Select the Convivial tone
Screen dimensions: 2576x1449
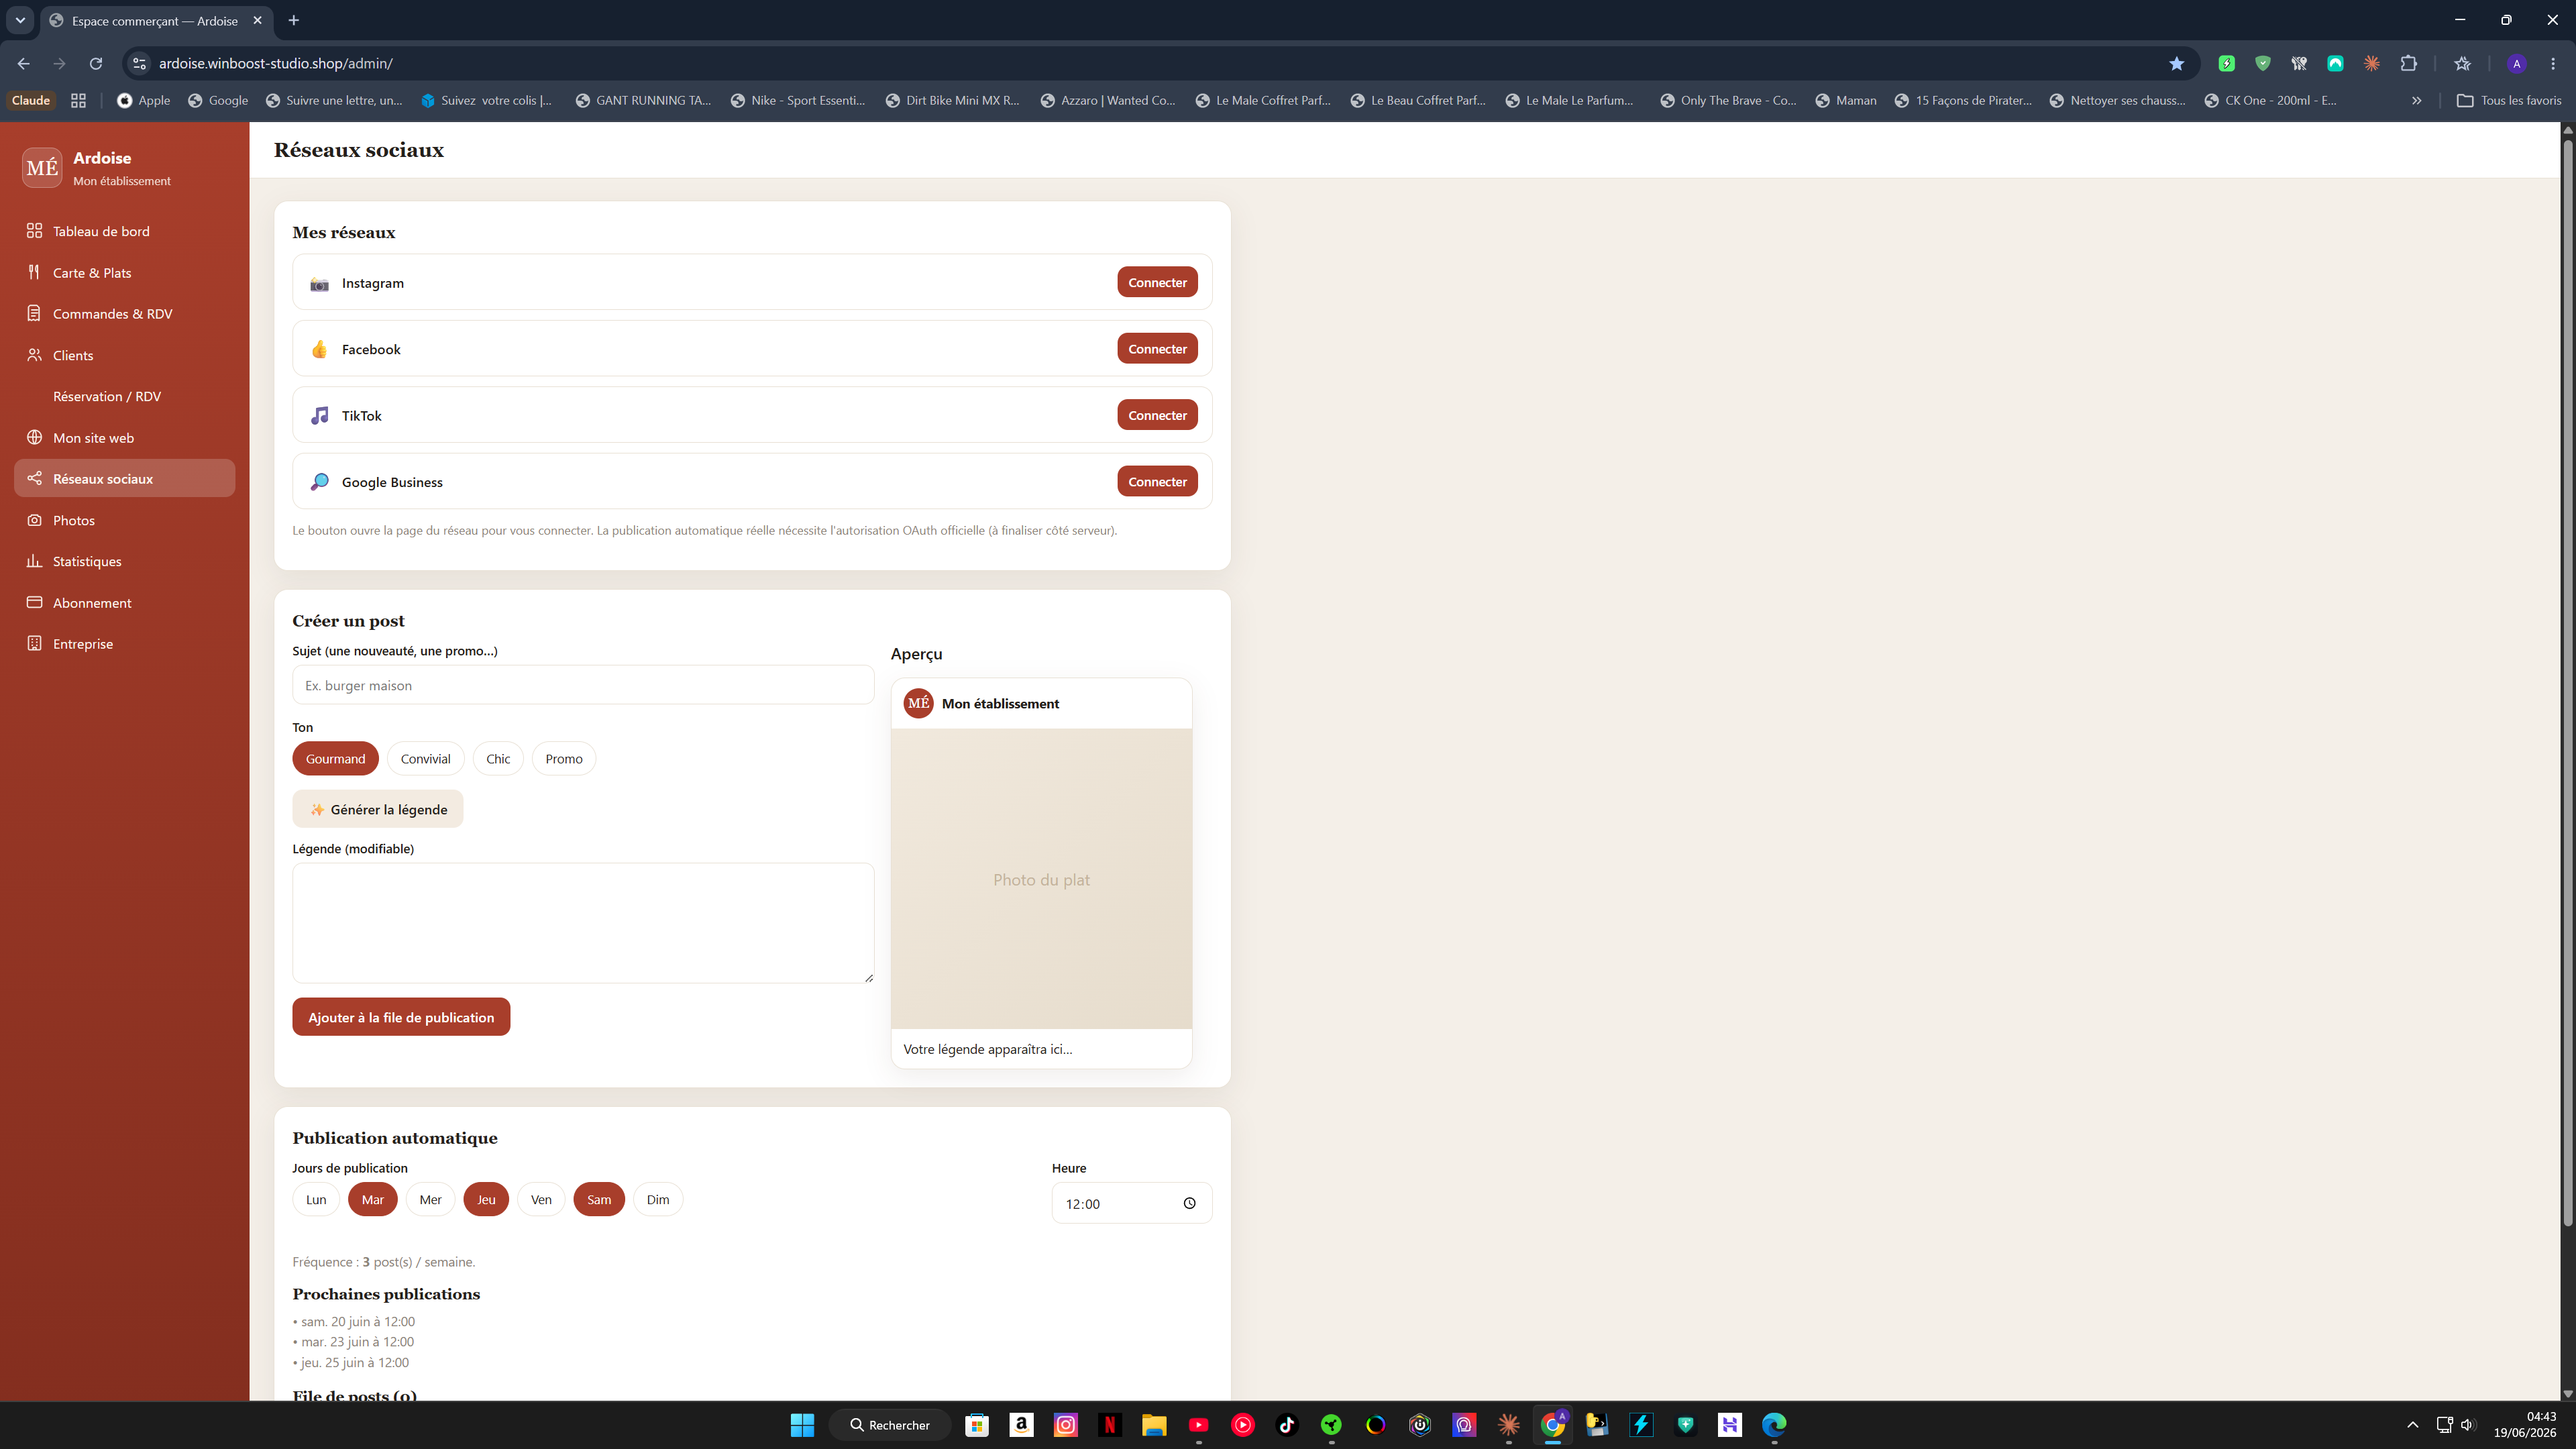pos(425,758)
